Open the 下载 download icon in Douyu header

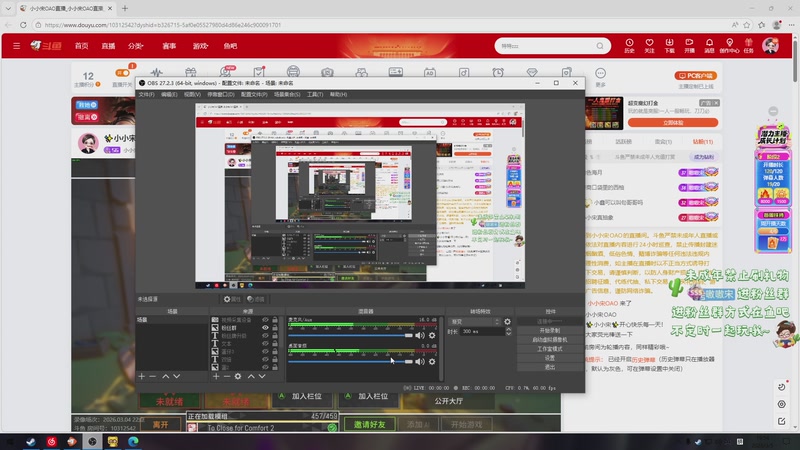tap(669, 45)
